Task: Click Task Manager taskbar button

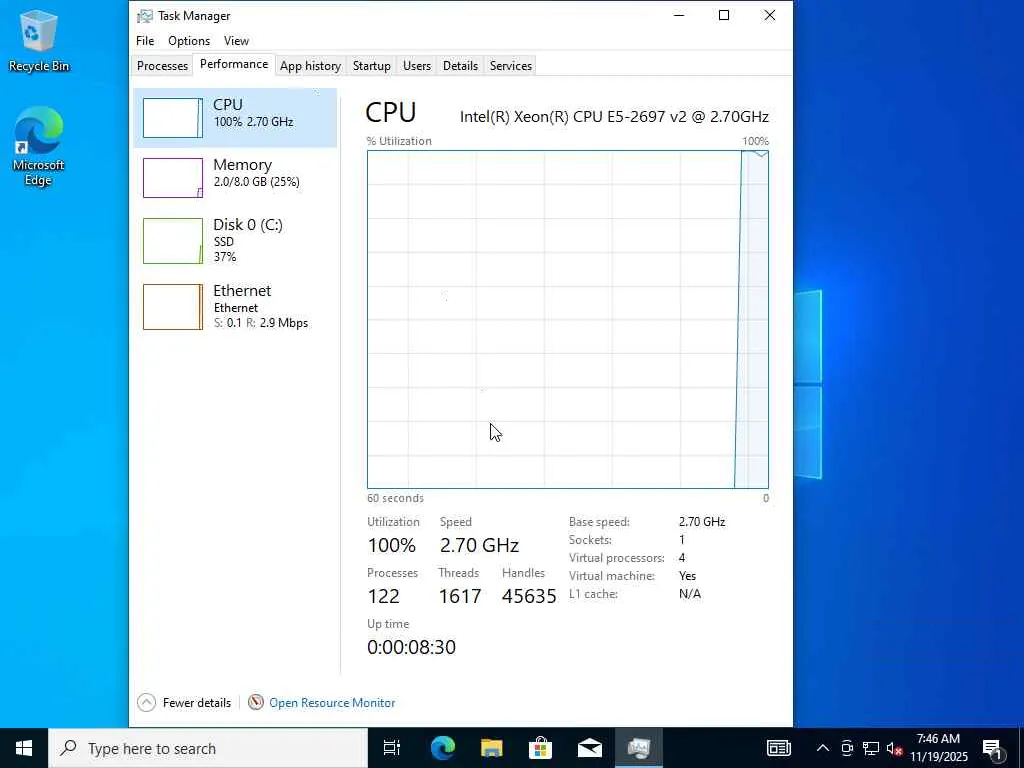Action: click(x=639, y=748)
